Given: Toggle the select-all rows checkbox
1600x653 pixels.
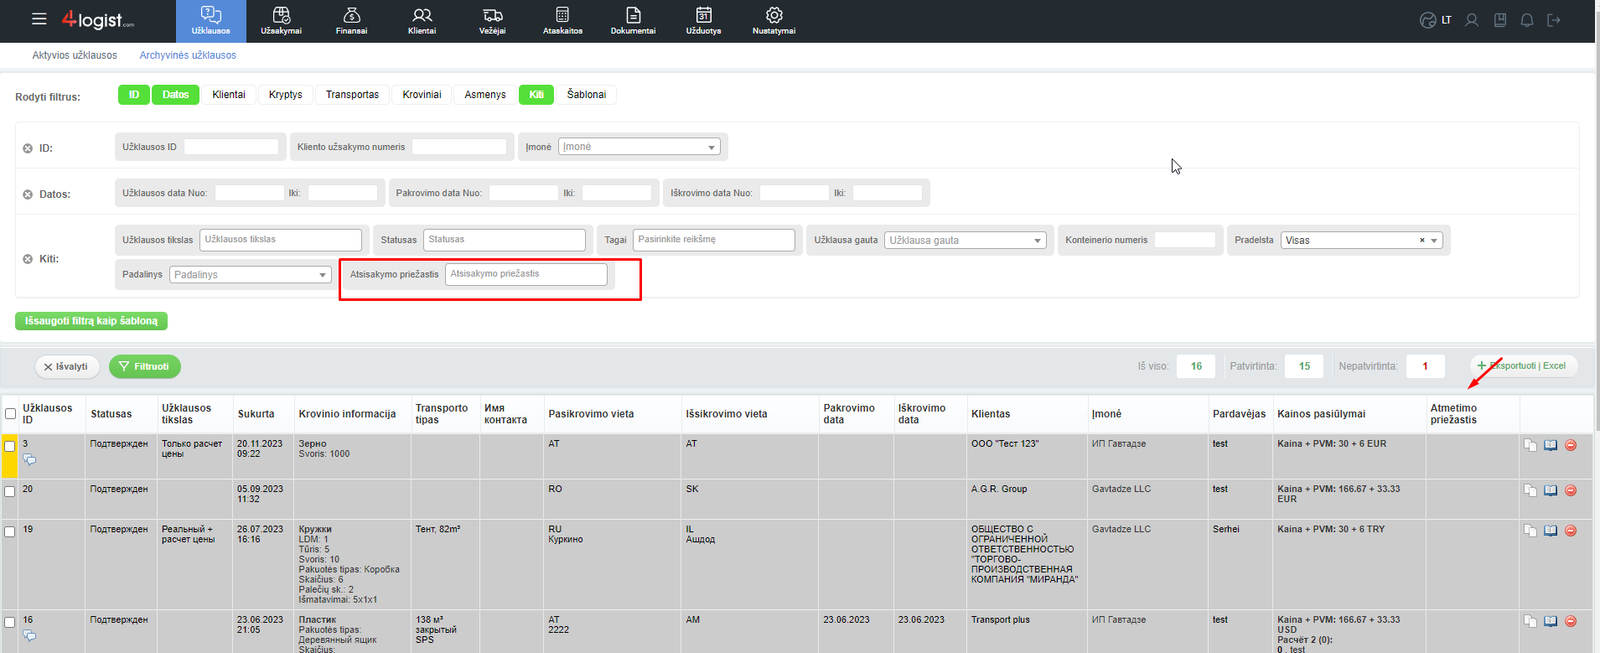Looking at the screenshot, I should 10,414.
